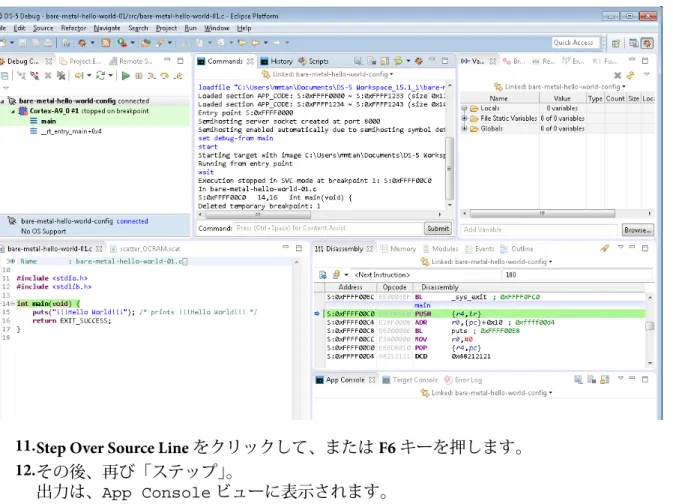Open the Linked config dropdown in App Console

point(550,393)
